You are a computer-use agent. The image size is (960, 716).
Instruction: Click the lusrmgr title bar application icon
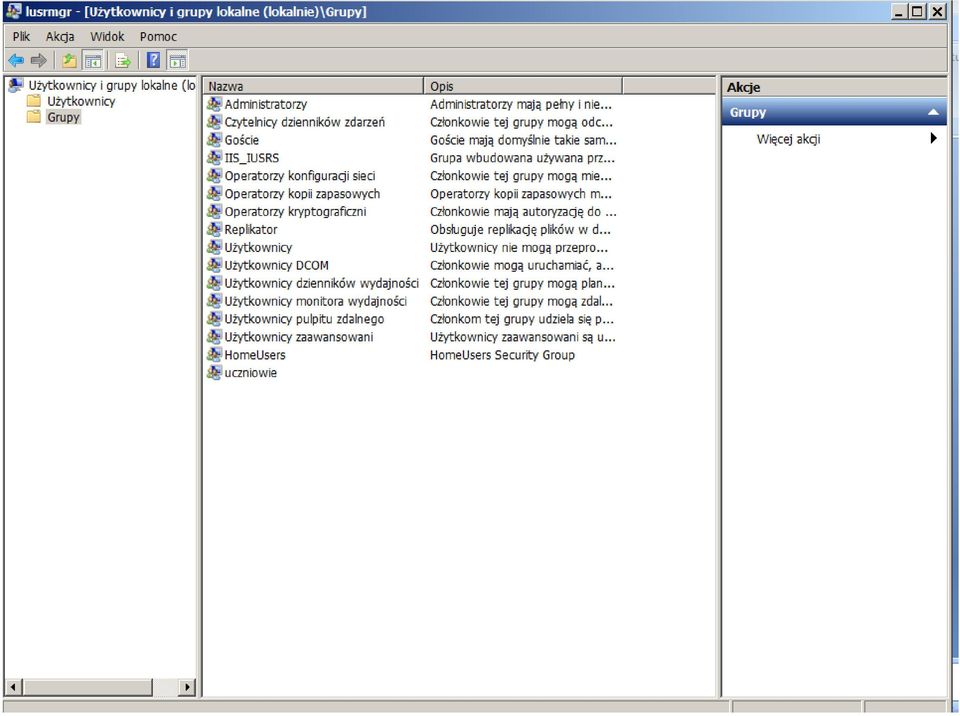[x=13, y=11]
